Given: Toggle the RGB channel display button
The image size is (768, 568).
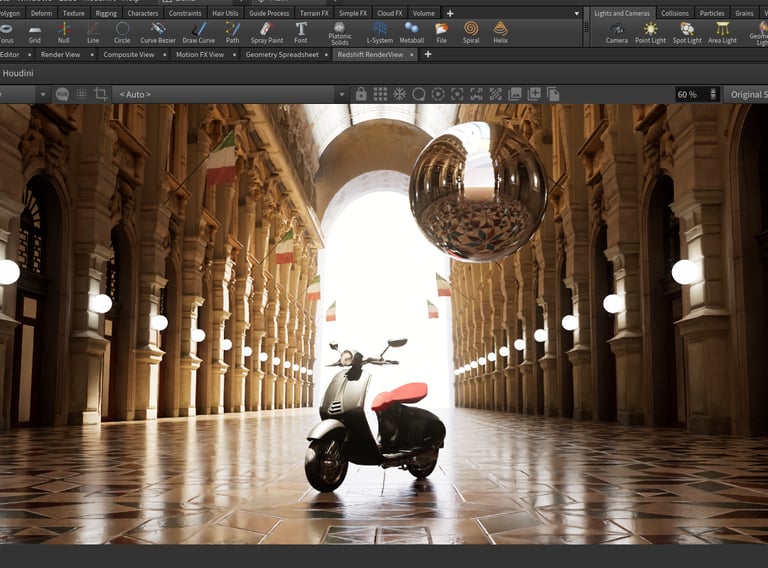Looking at the screenshot, I should pyautogui.click(x=63, y=94).
